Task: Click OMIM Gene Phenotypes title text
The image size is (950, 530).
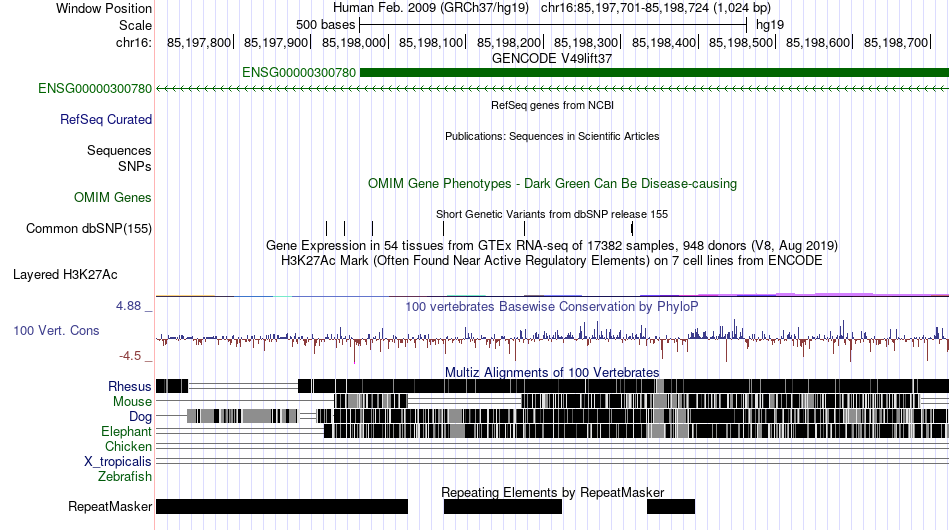Action: point(552,184)
